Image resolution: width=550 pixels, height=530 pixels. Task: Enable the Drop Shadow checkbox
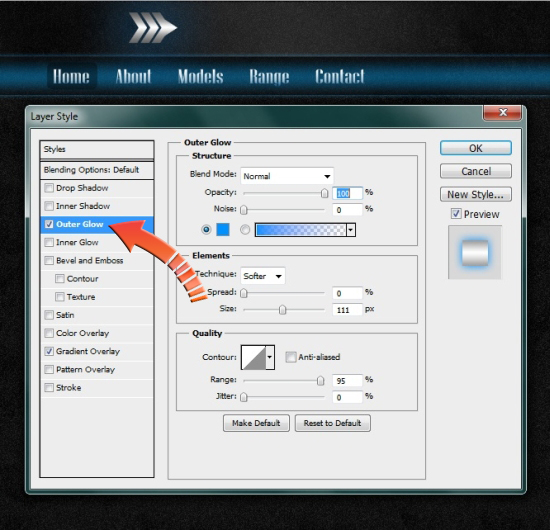pyautogui.click(x=49, y=188)
